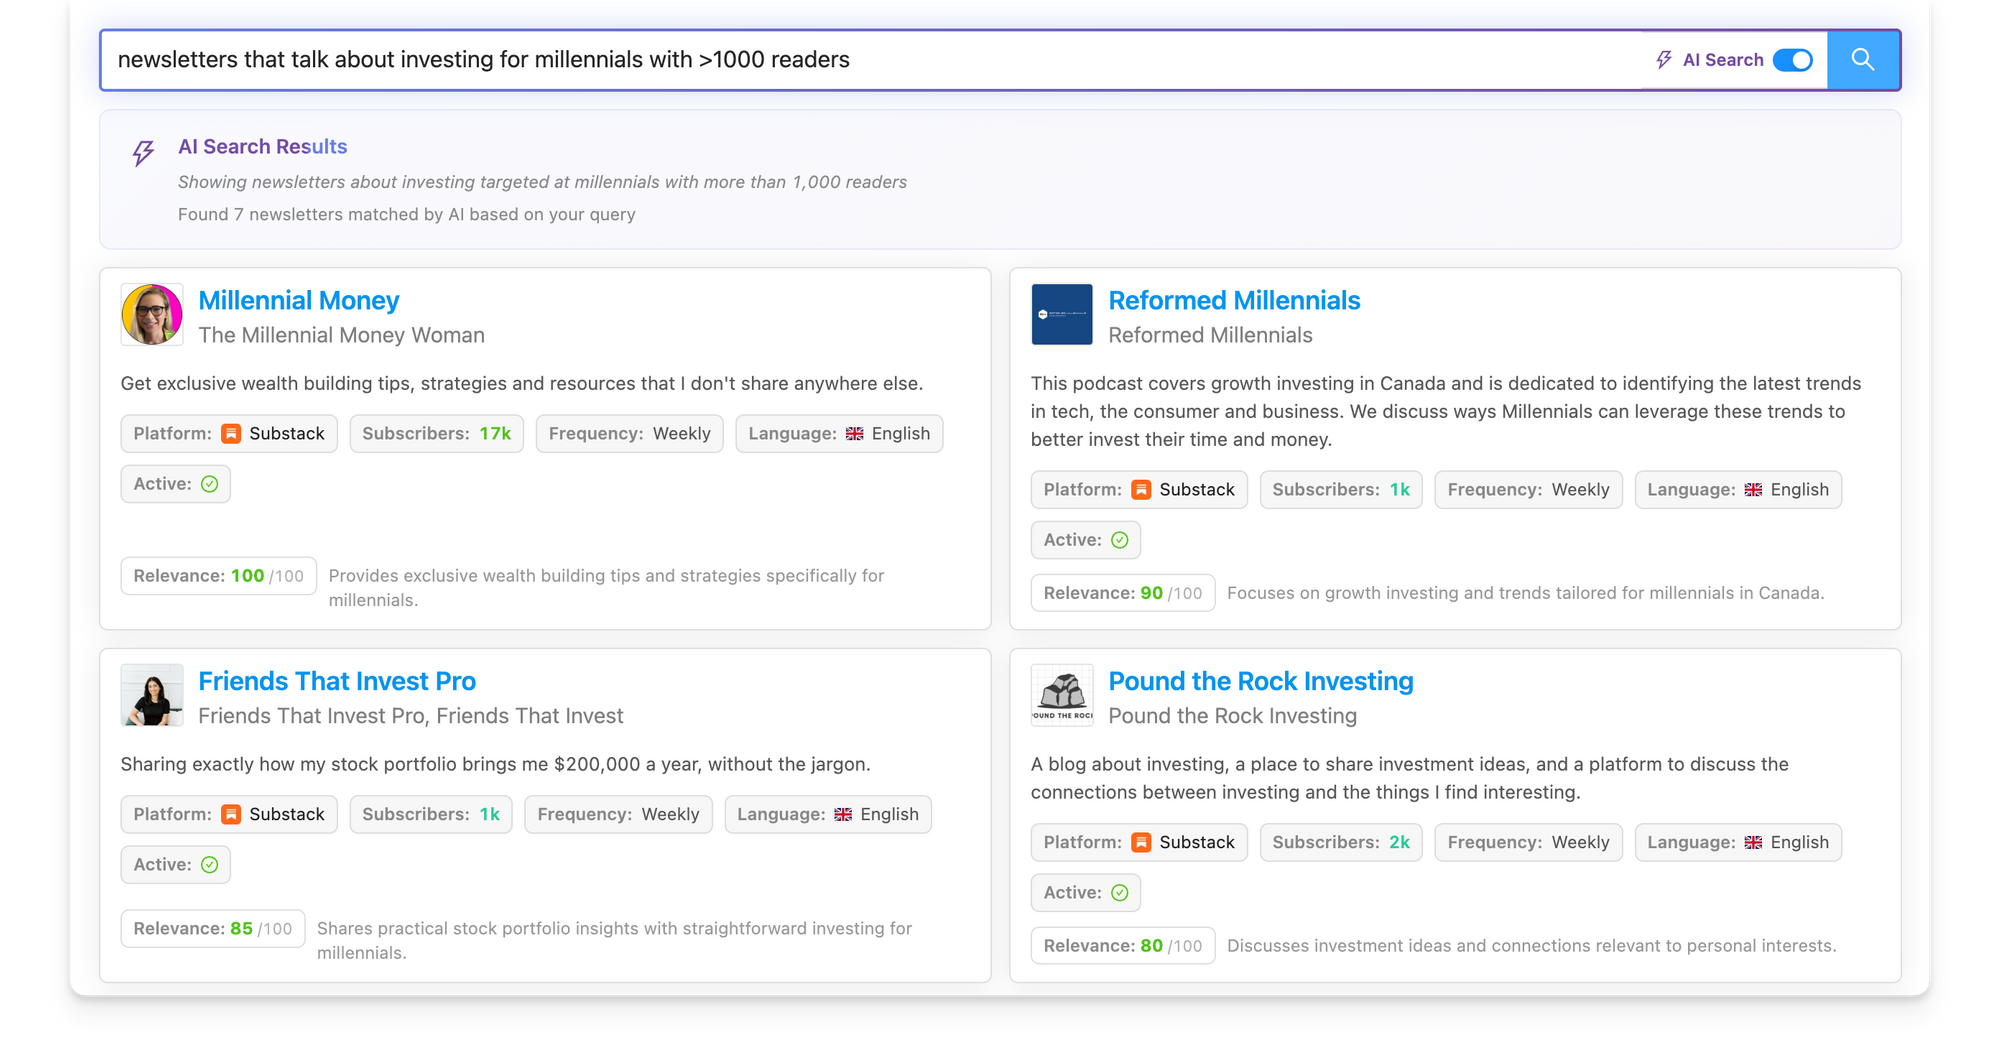2000x1037 pixels.
Task: Click the Millennial Money avatar photo
Action: (151, 314)
